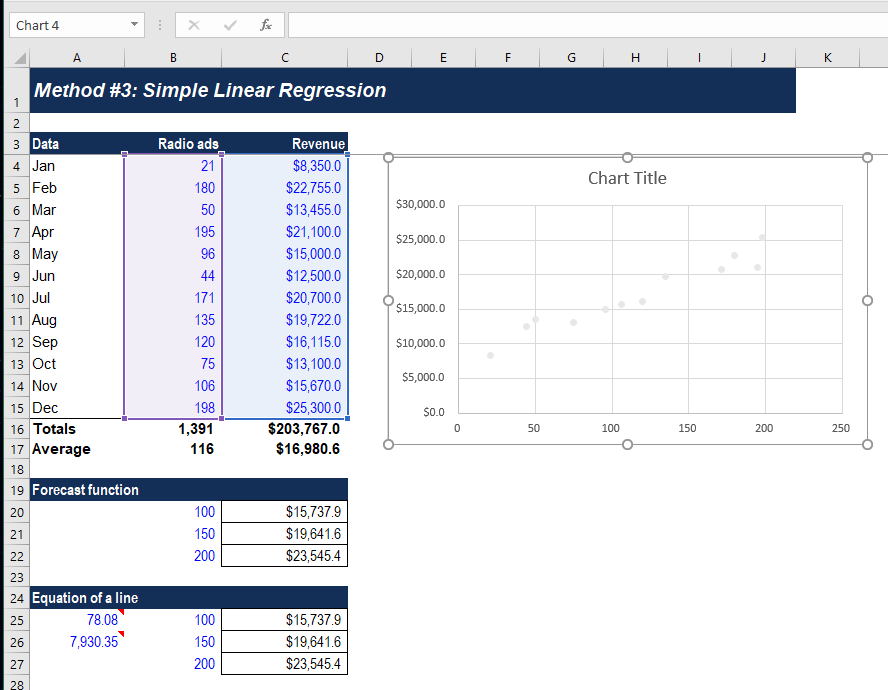Click the 100 horizontal axis label
Screen dimensions: 888x690
610,428
